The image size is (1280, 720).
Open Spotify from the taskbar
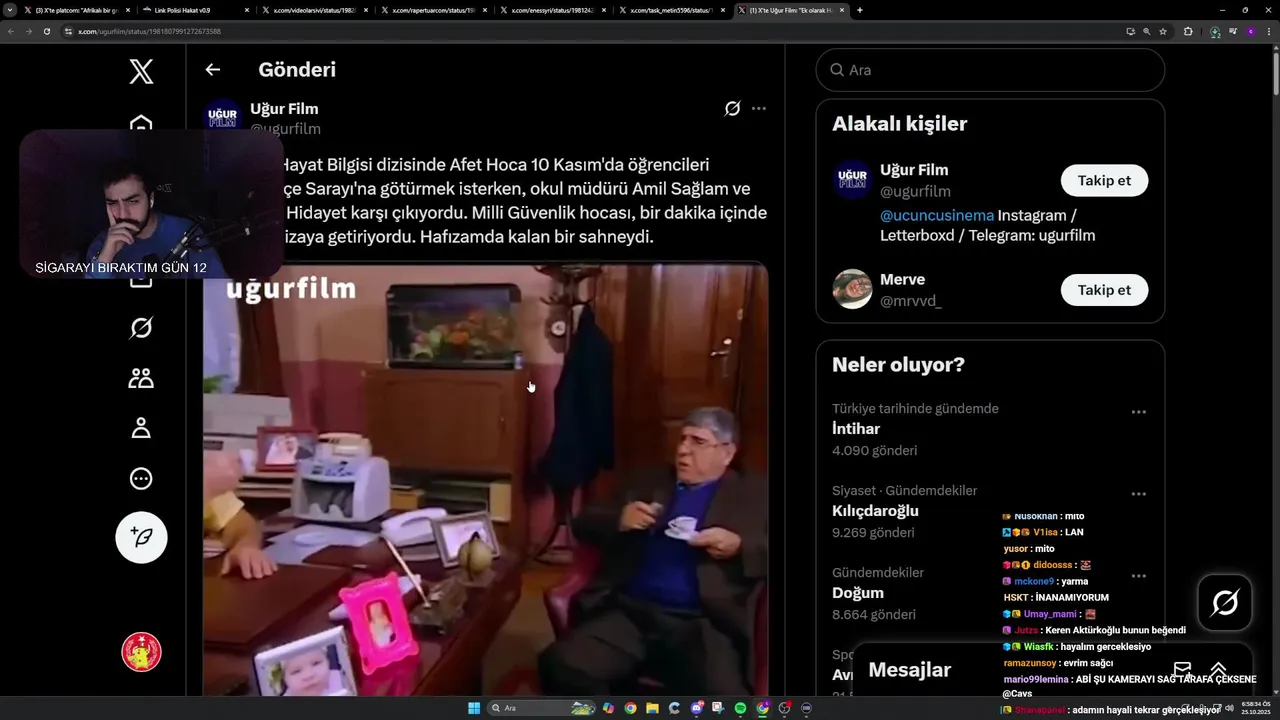(x=741, y=708)
